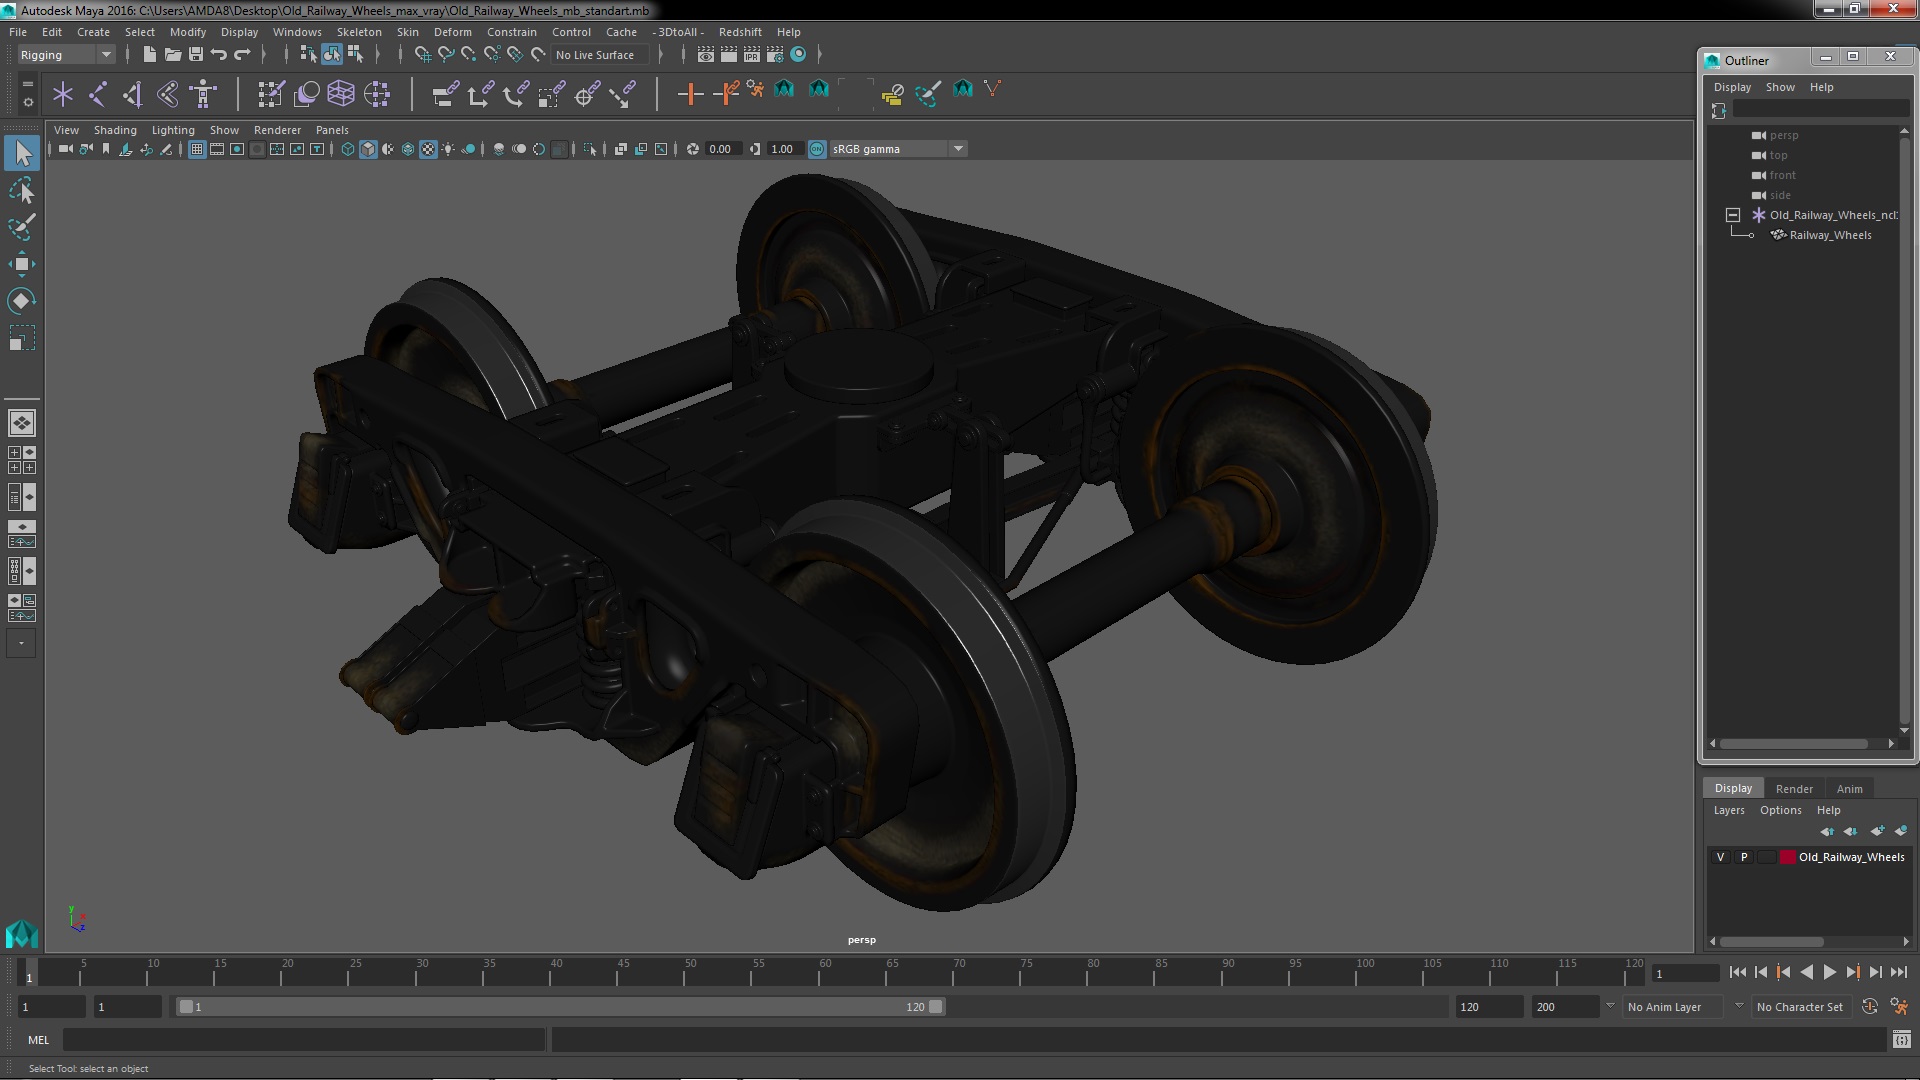Click the Create Joint tool icon
Viewport: 1920px width, 1080px height.
pos(98,94)
